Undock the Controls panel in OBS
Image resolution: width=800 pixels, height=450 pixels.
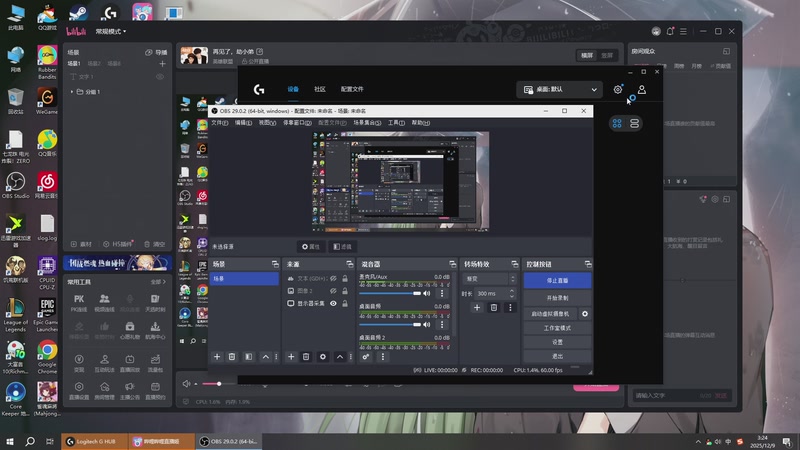point(588,264)
